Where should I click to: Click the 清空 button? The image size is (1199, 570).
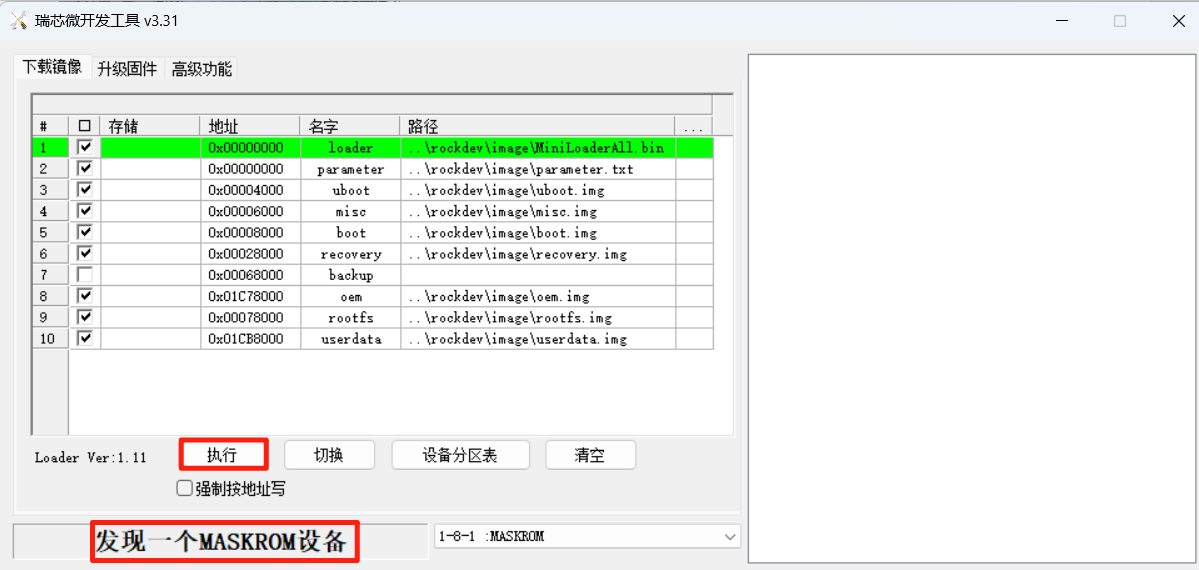tap(590, 455)
